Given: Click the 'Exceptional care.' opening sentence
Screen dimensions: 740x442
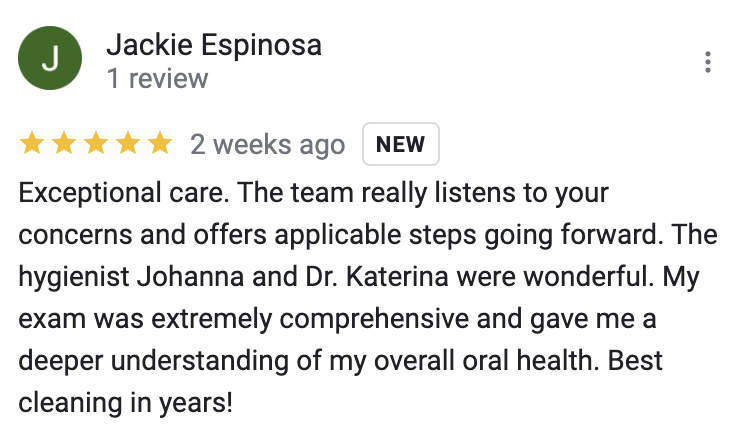Looking at the screenshot, I should [x=124, y=193].
